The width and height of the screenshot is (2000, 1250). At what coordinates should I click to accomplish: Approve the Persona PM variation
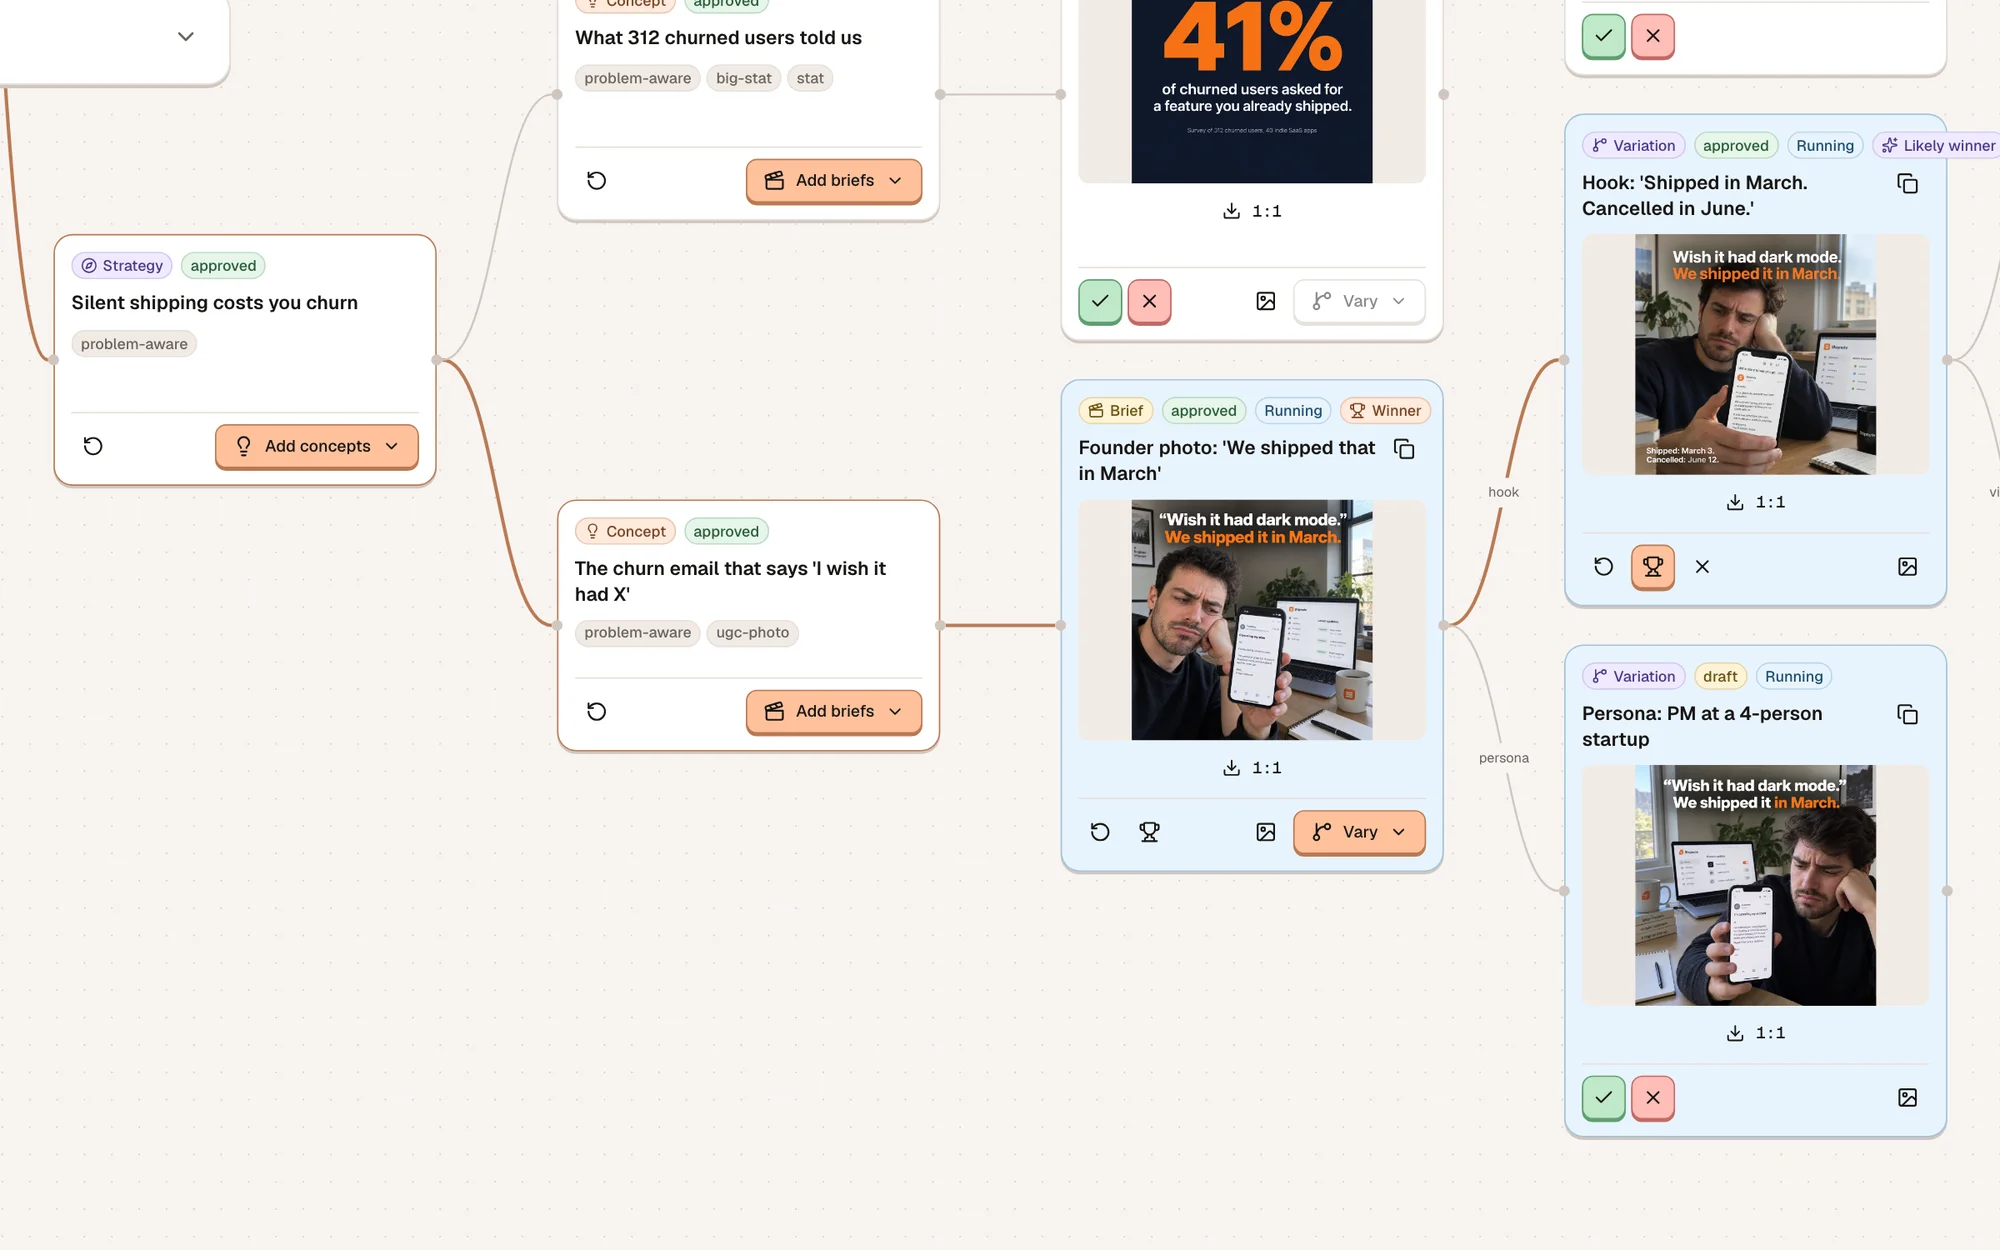tap(1603, 1098)
